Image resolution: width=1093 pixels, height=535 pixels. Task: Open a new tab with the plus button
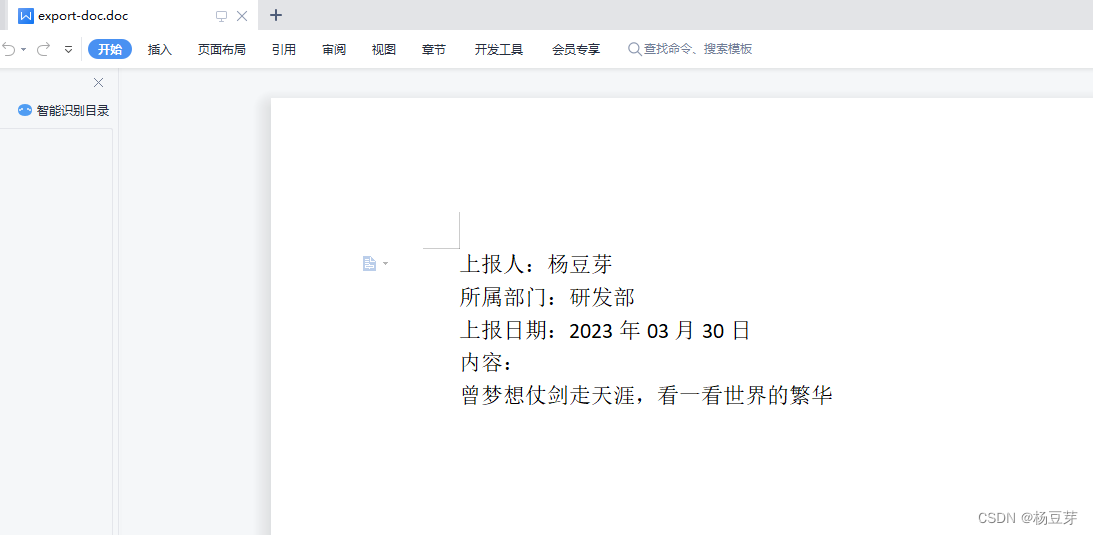[x=276, y=15]
